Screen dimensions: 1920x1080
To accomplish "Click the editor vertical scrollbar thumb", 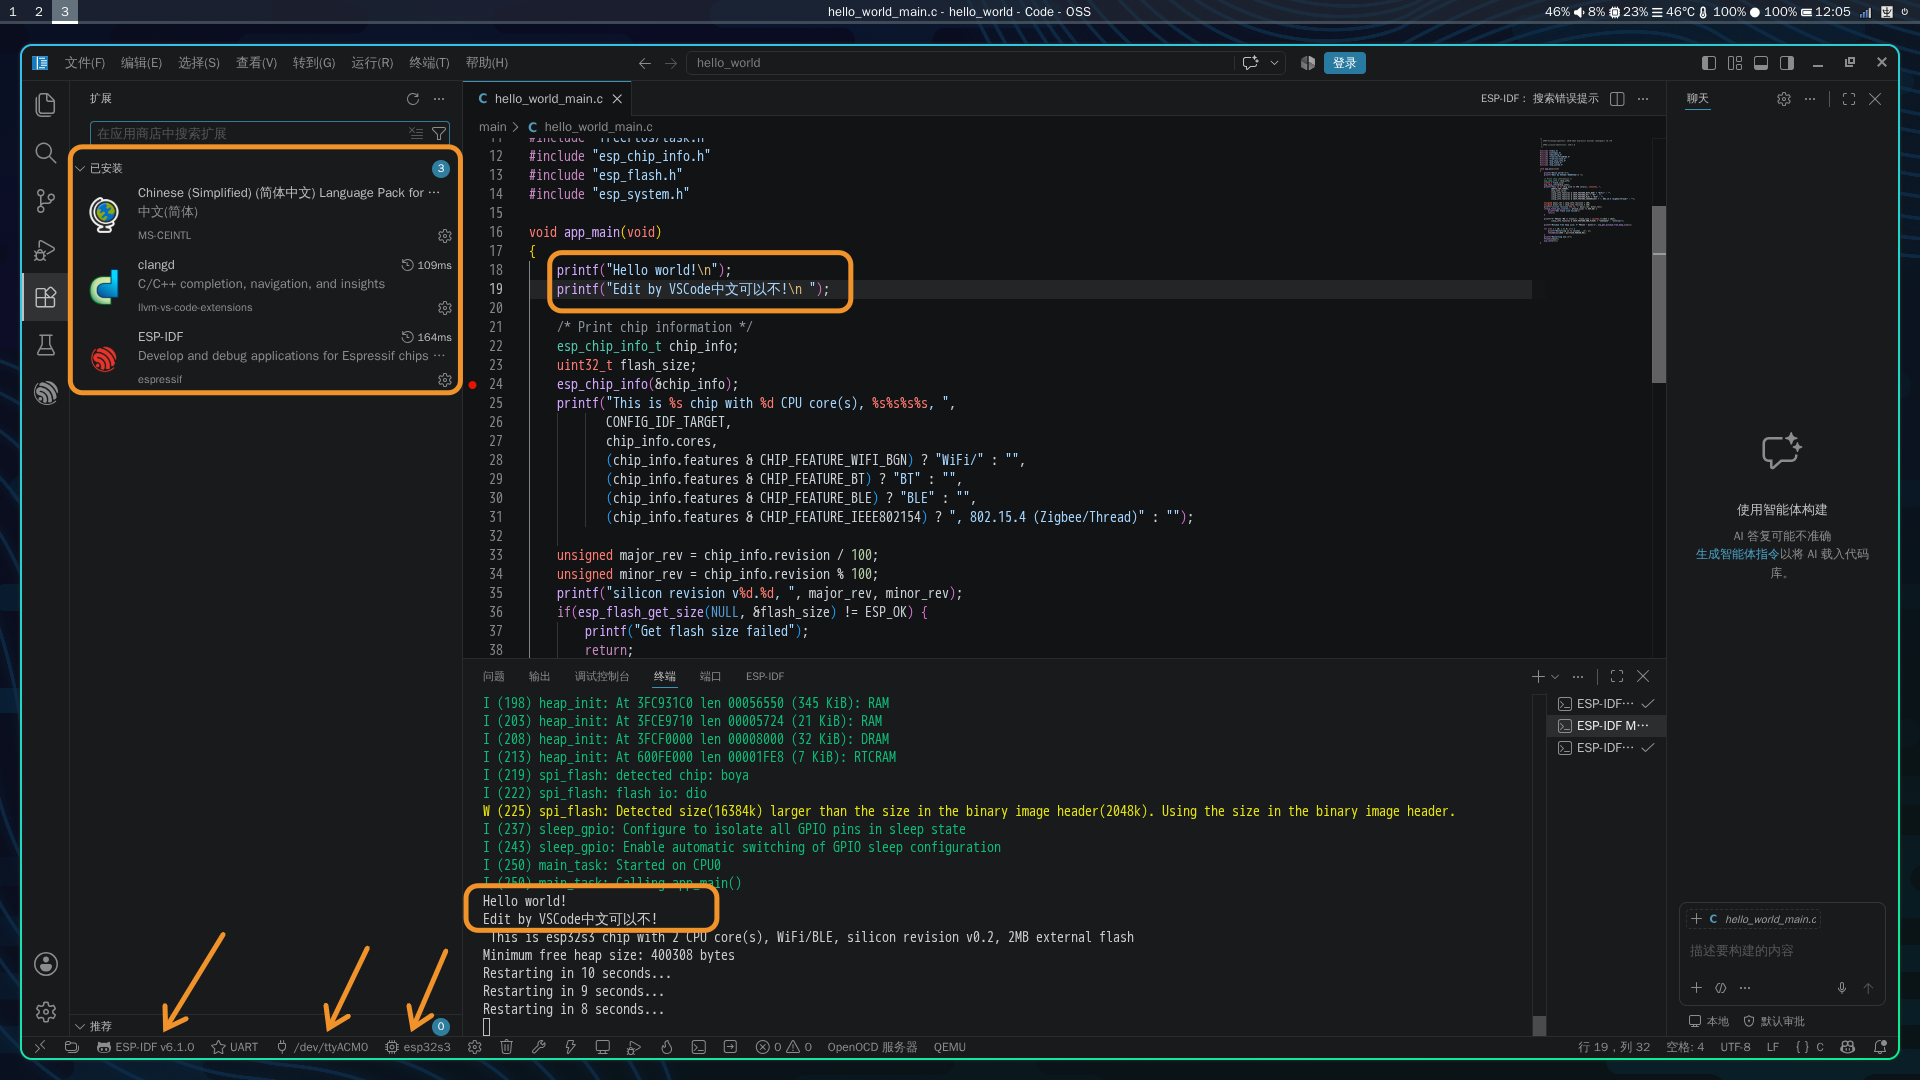I will [x=1659, y=294].
